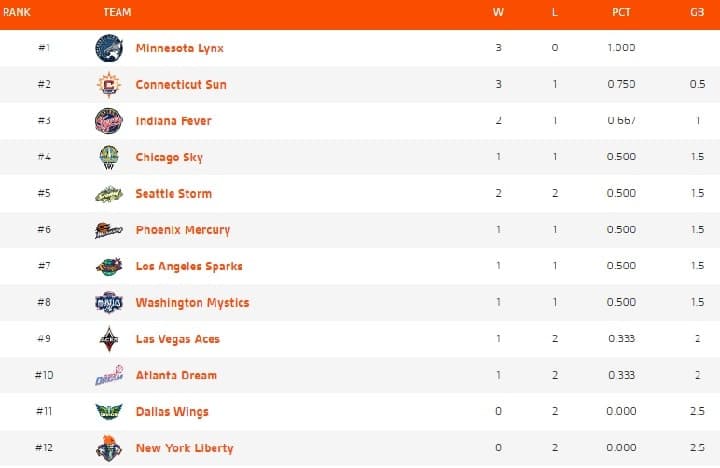Click the Las Vegas Aces logo
720x468 pixels.
coord(108,339)
